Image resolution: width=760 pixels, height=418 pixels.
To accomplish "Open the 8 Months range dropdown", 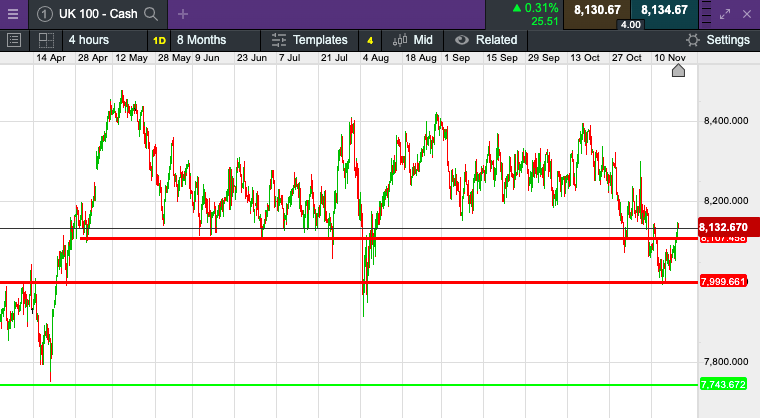I will click(x=215, y=40).
